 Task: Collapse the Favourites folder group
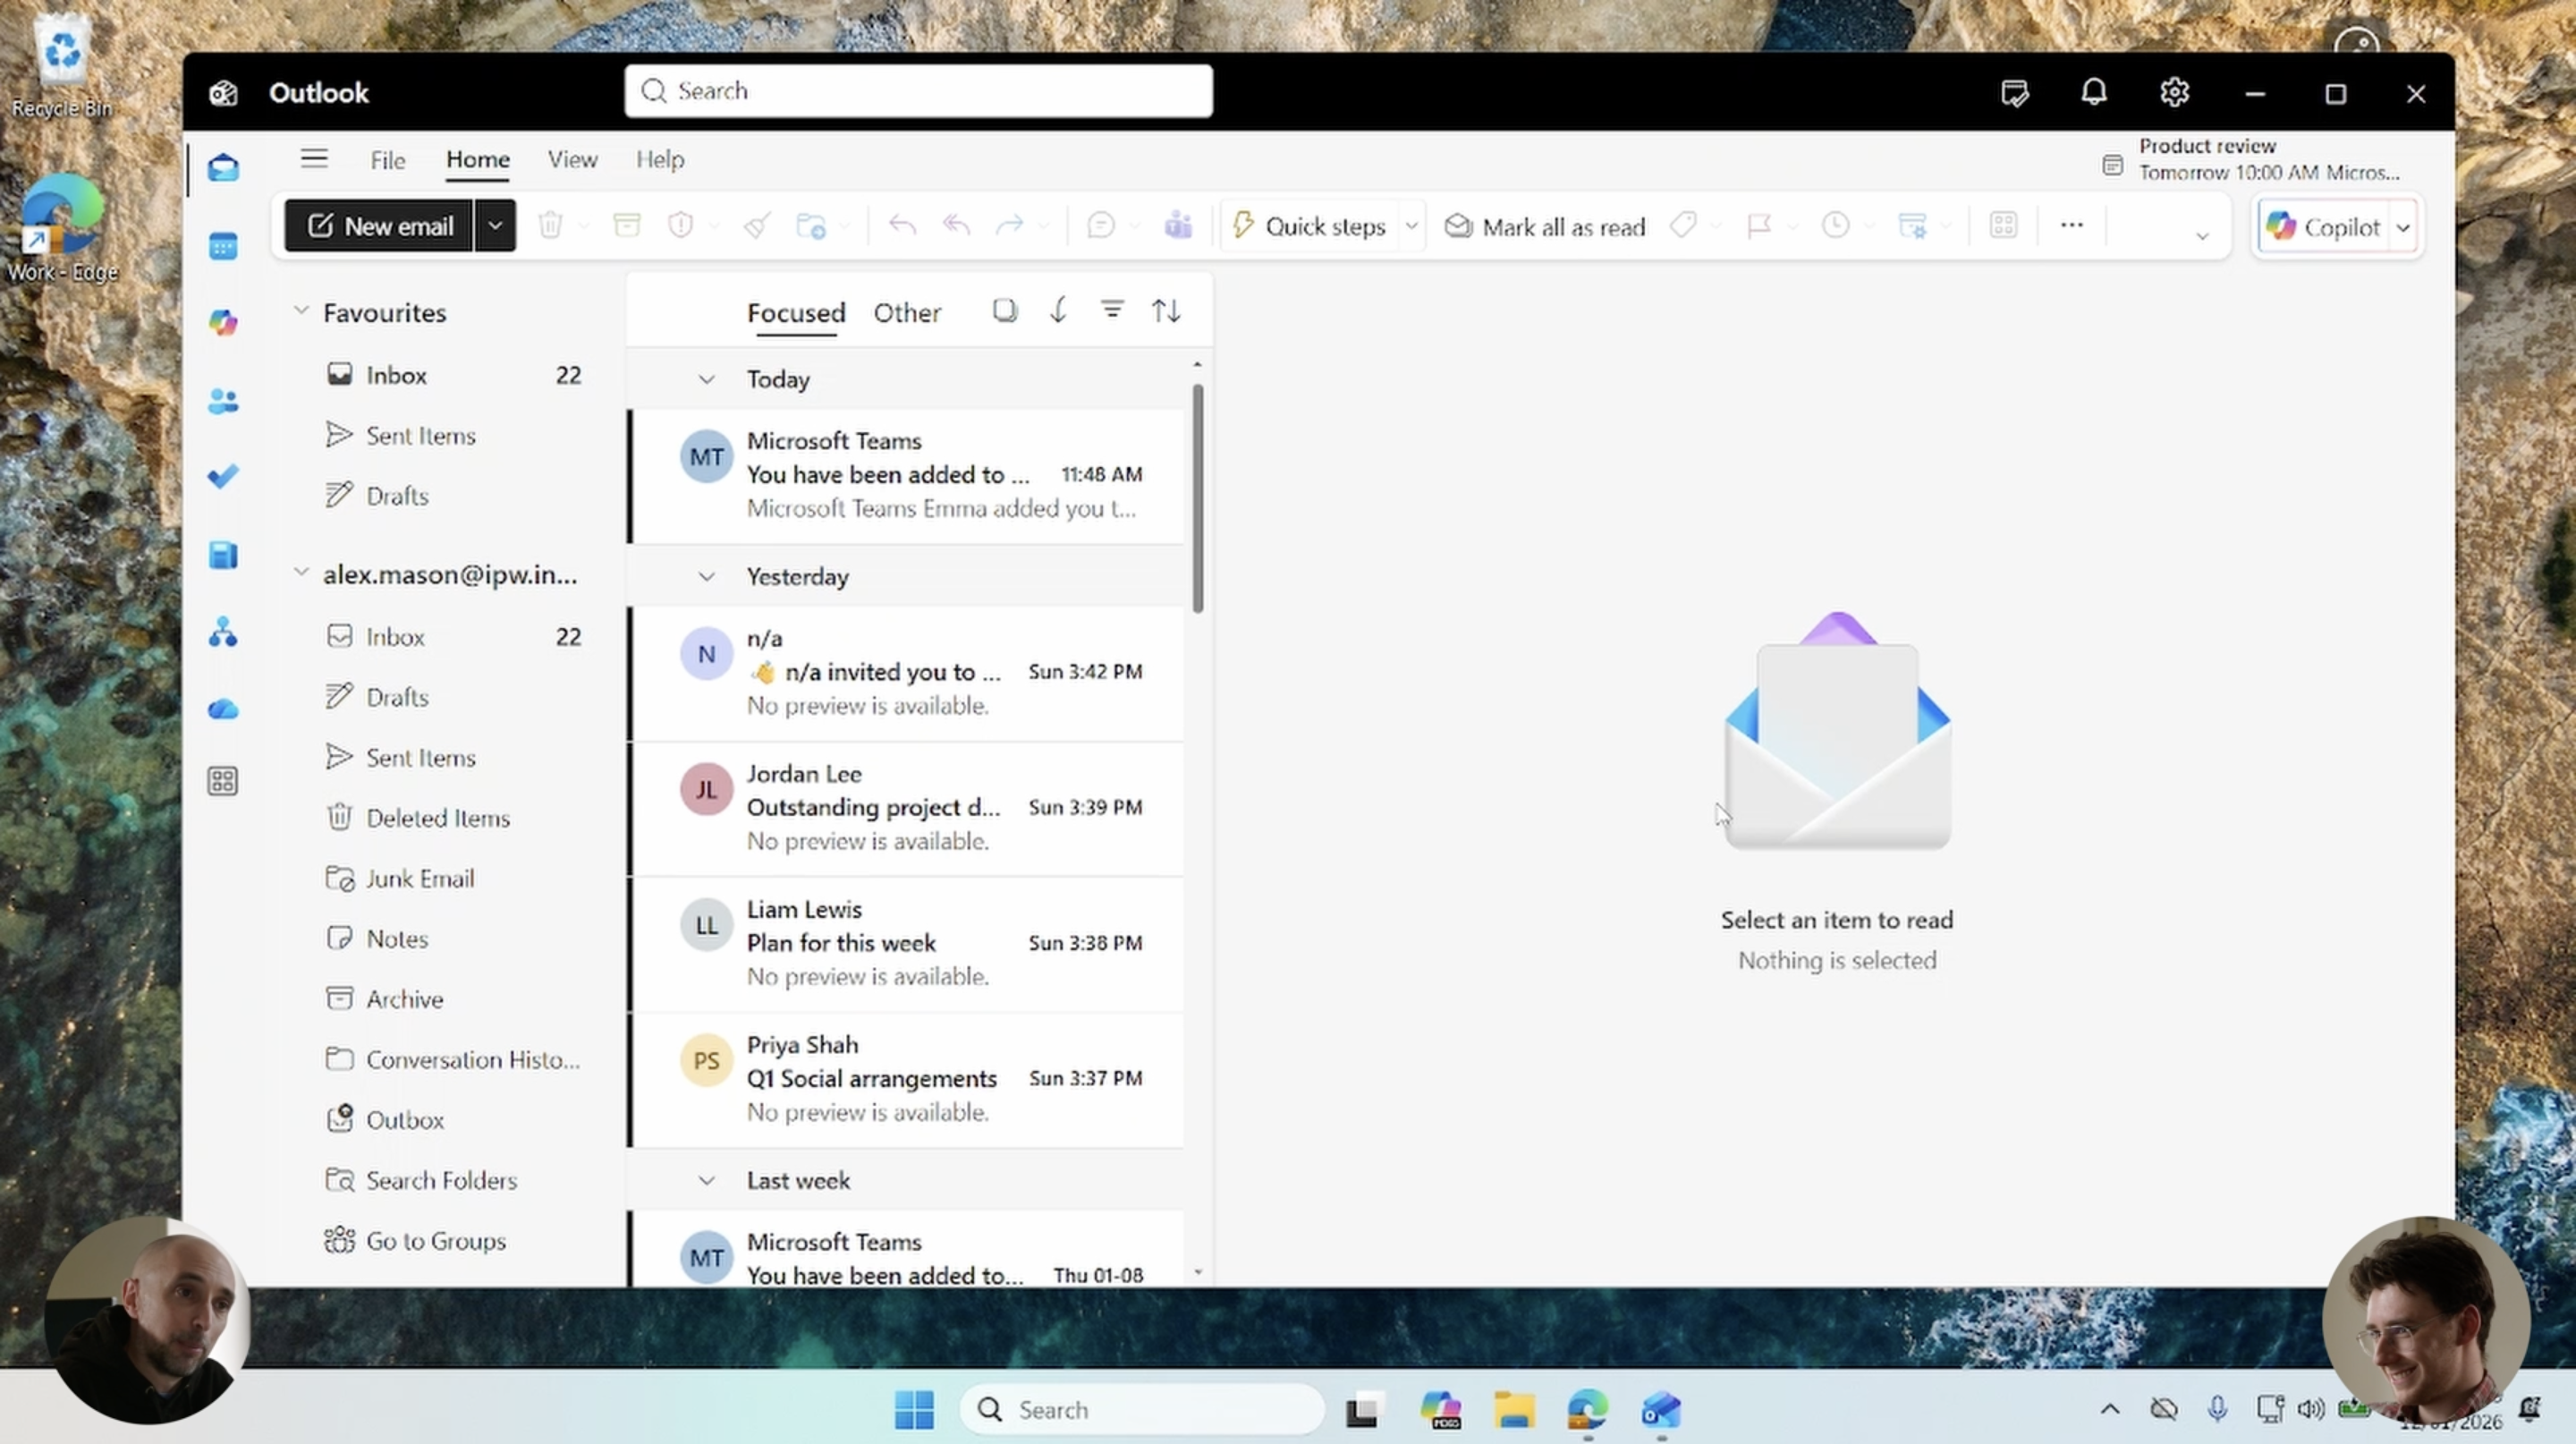pyautogui.click(x=301, y=311)
